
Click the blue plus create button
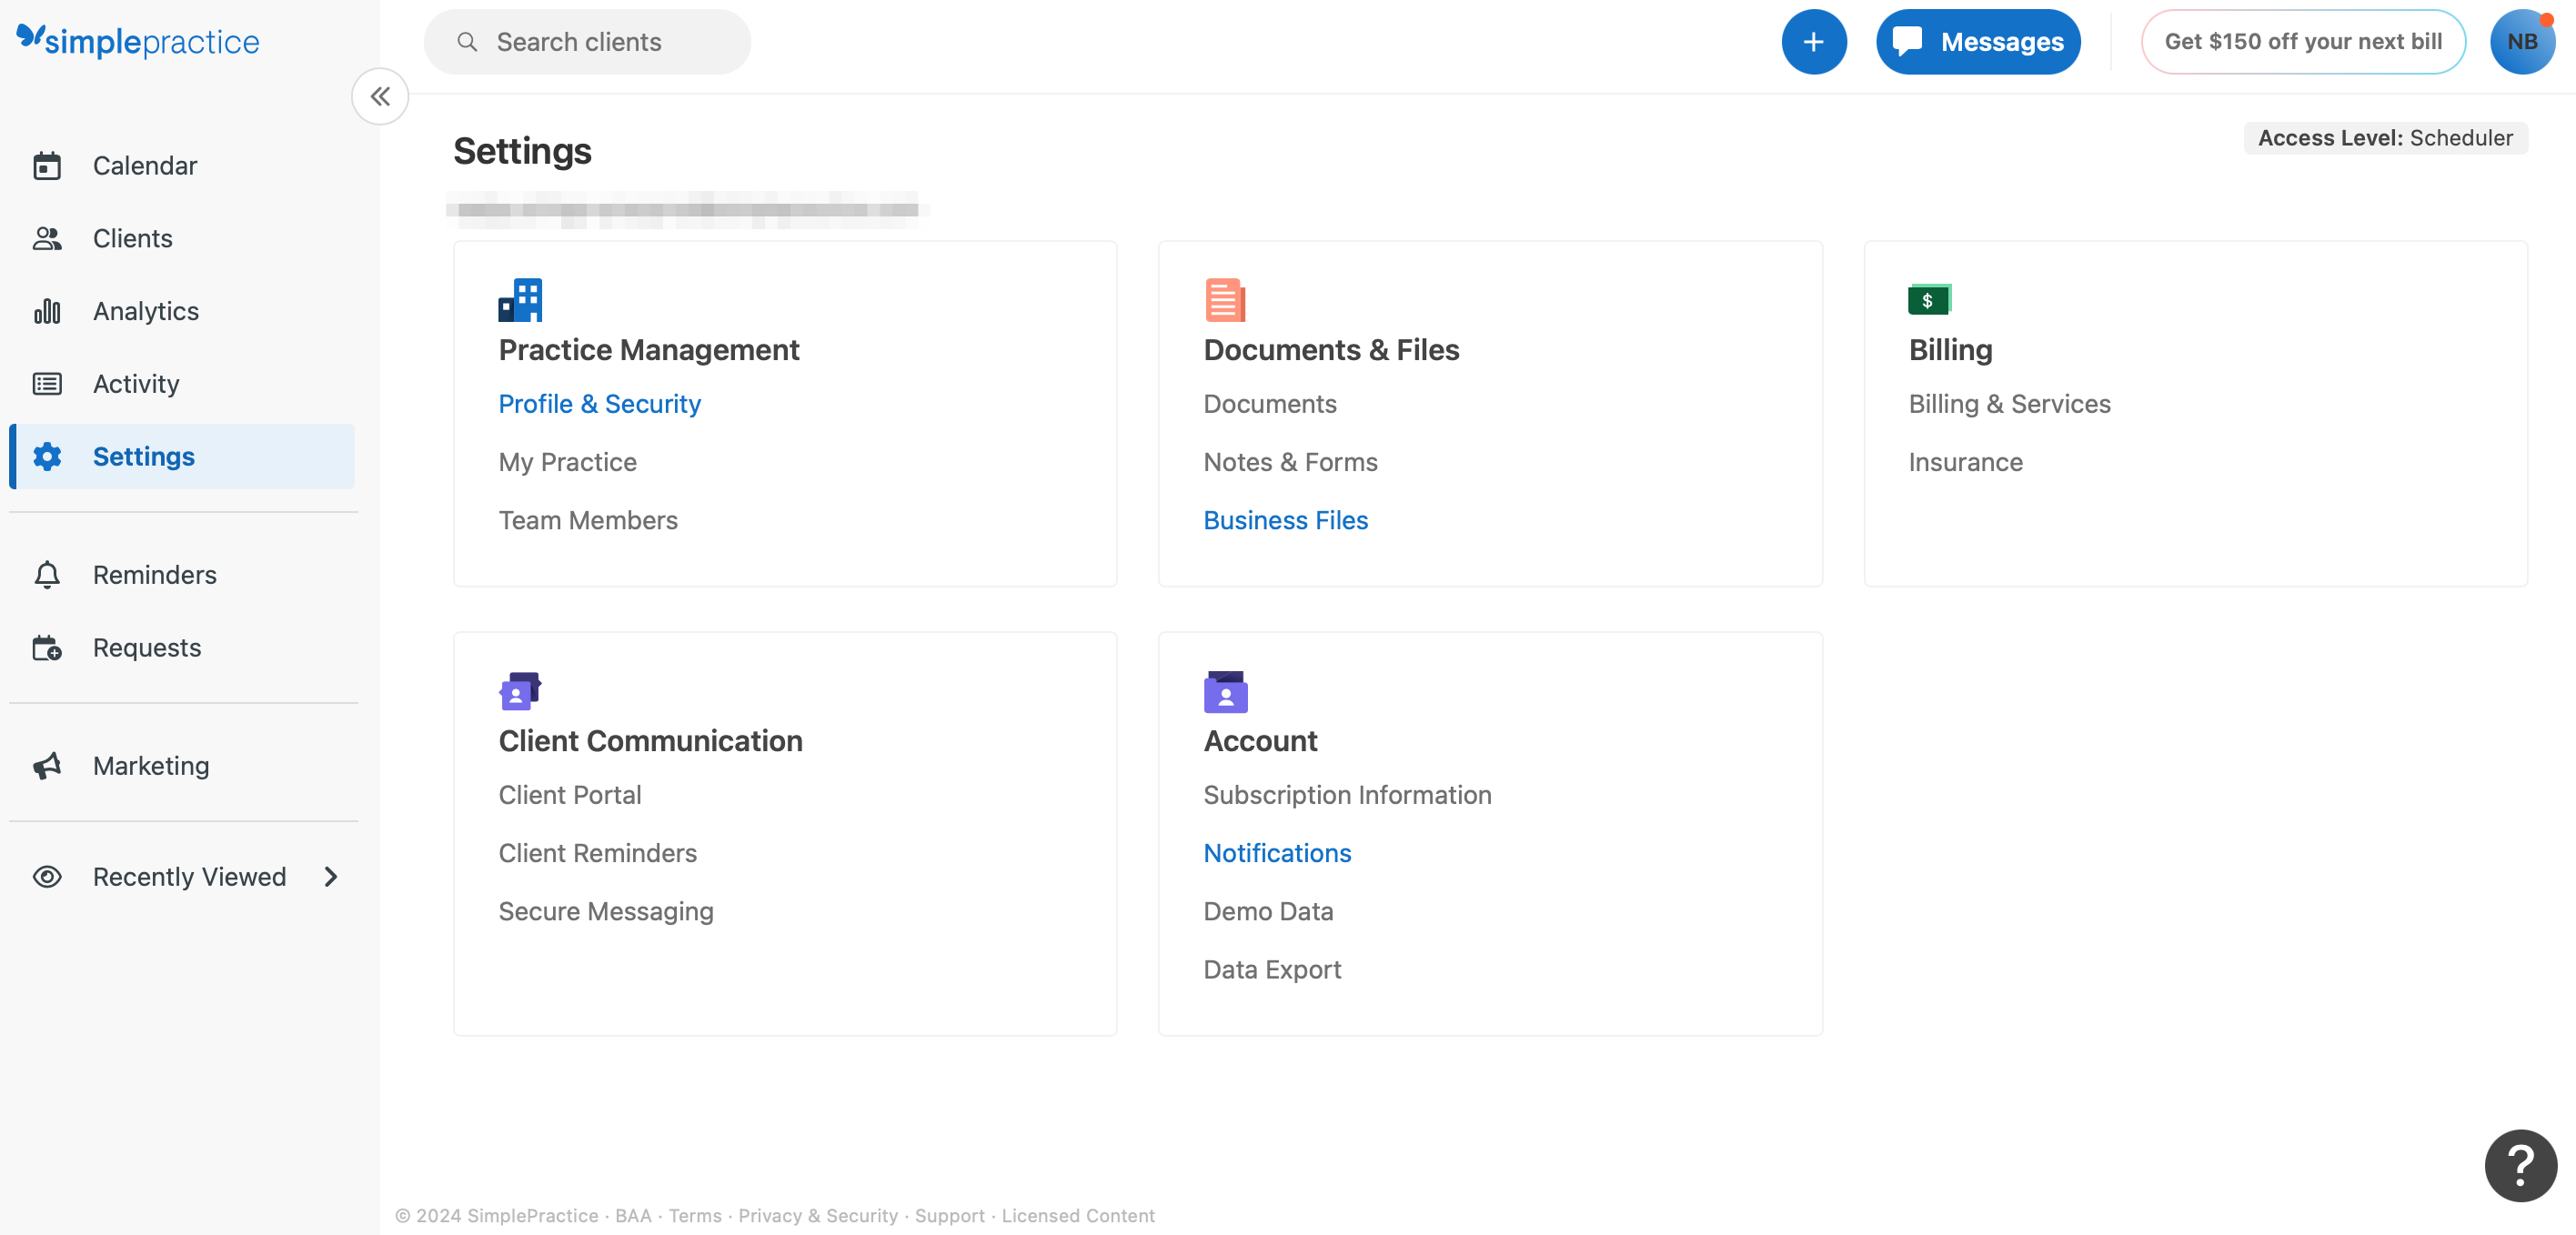pos(1814,41)
